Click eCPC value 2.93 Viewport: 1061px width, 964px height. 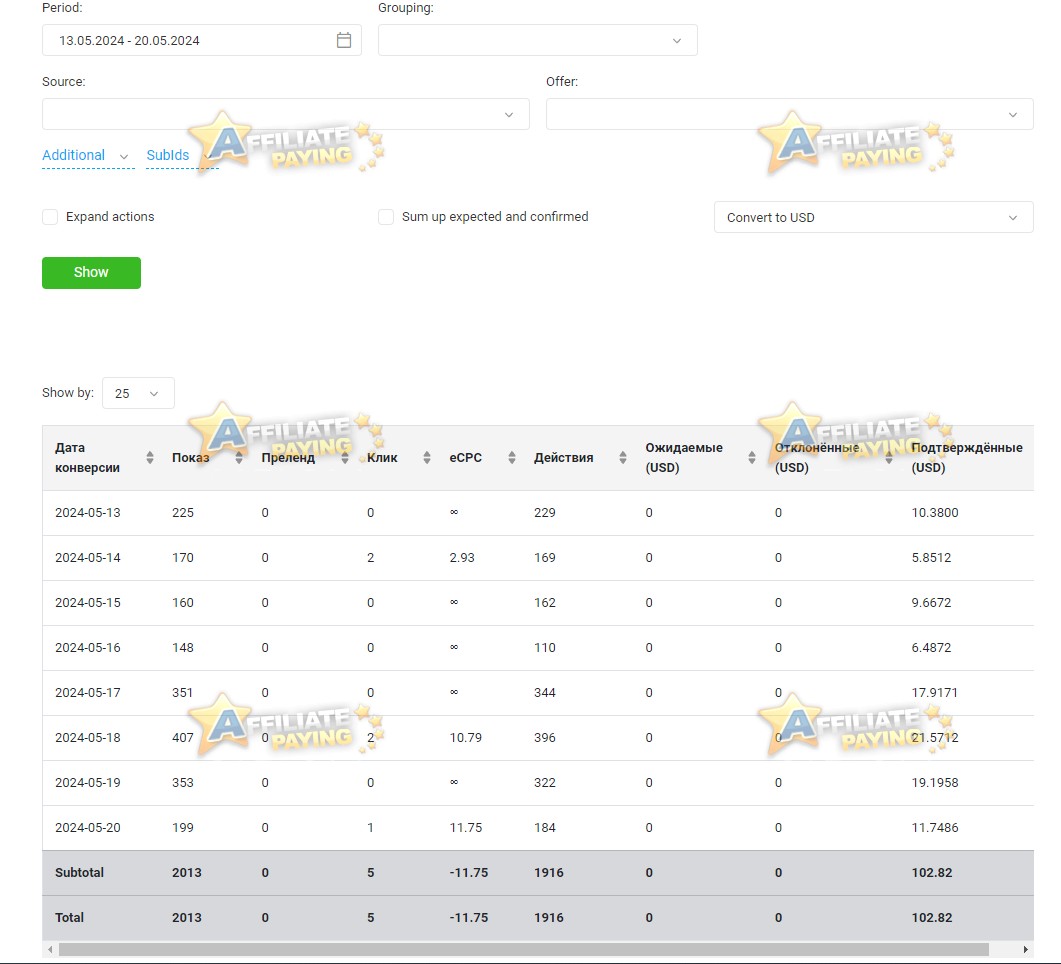click(x=462, y=557)
